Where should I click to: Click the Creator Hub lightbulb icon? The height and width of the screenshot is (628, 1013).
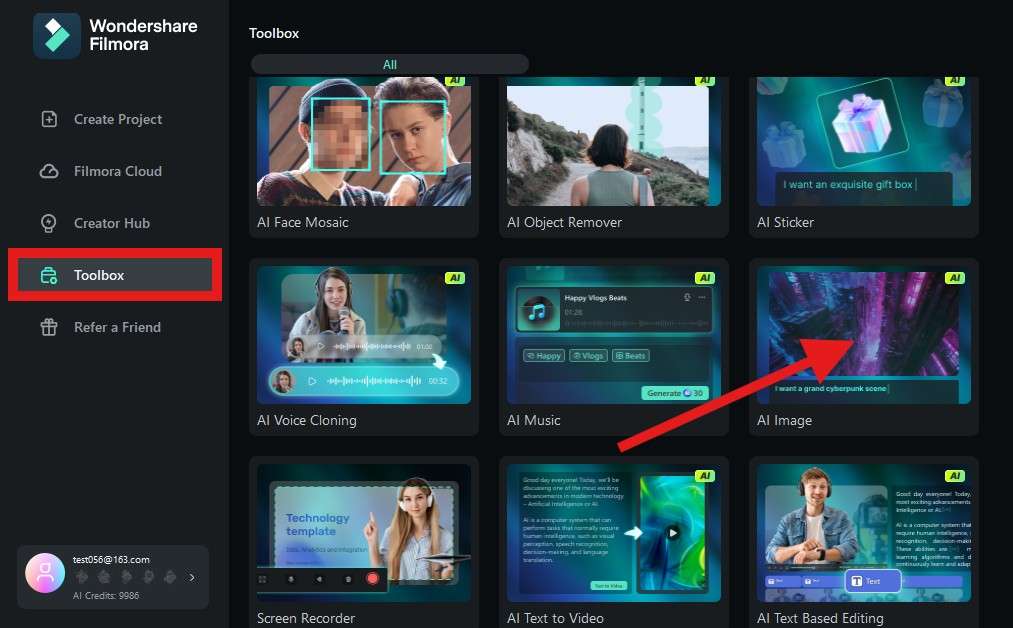[48, 223]
